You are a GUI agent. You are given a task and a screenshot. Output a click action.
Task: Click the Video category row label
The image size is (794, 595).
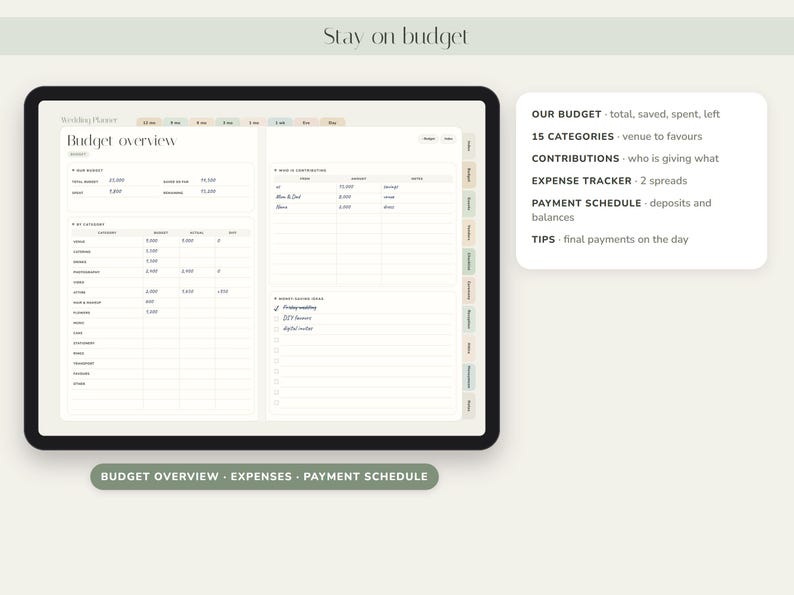click(79, 282)
